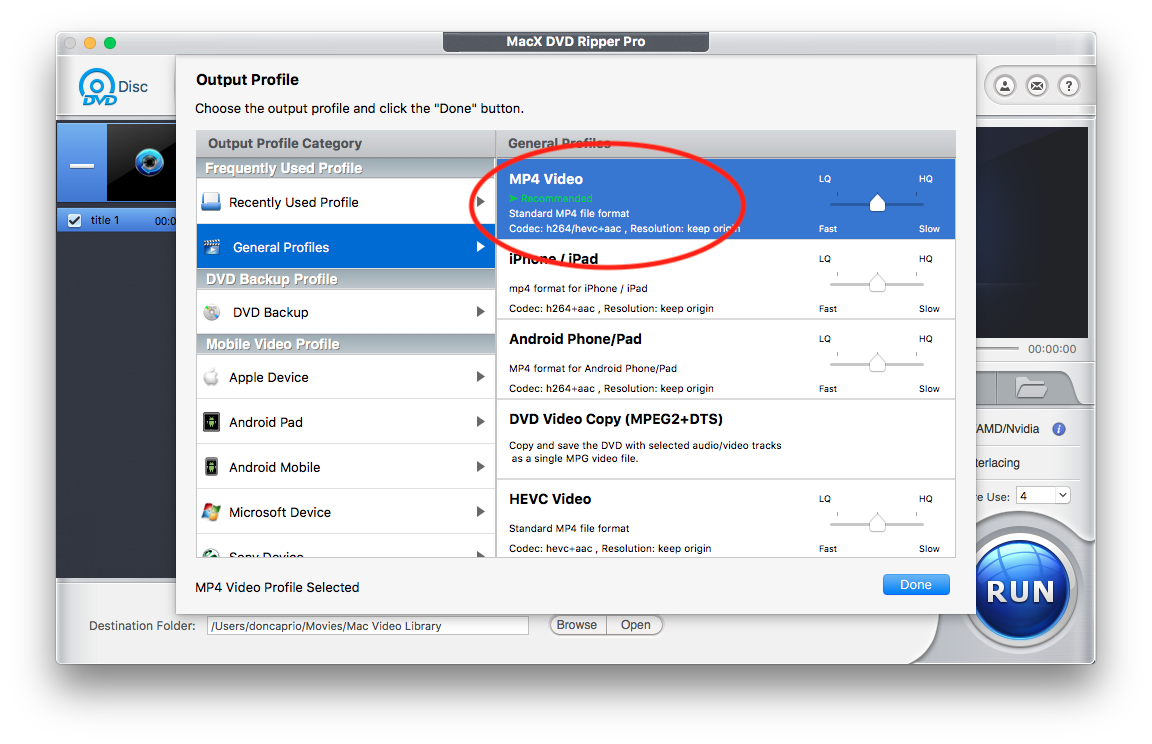
Task: Select the HEVC Video profile
Action: [726, 519]
